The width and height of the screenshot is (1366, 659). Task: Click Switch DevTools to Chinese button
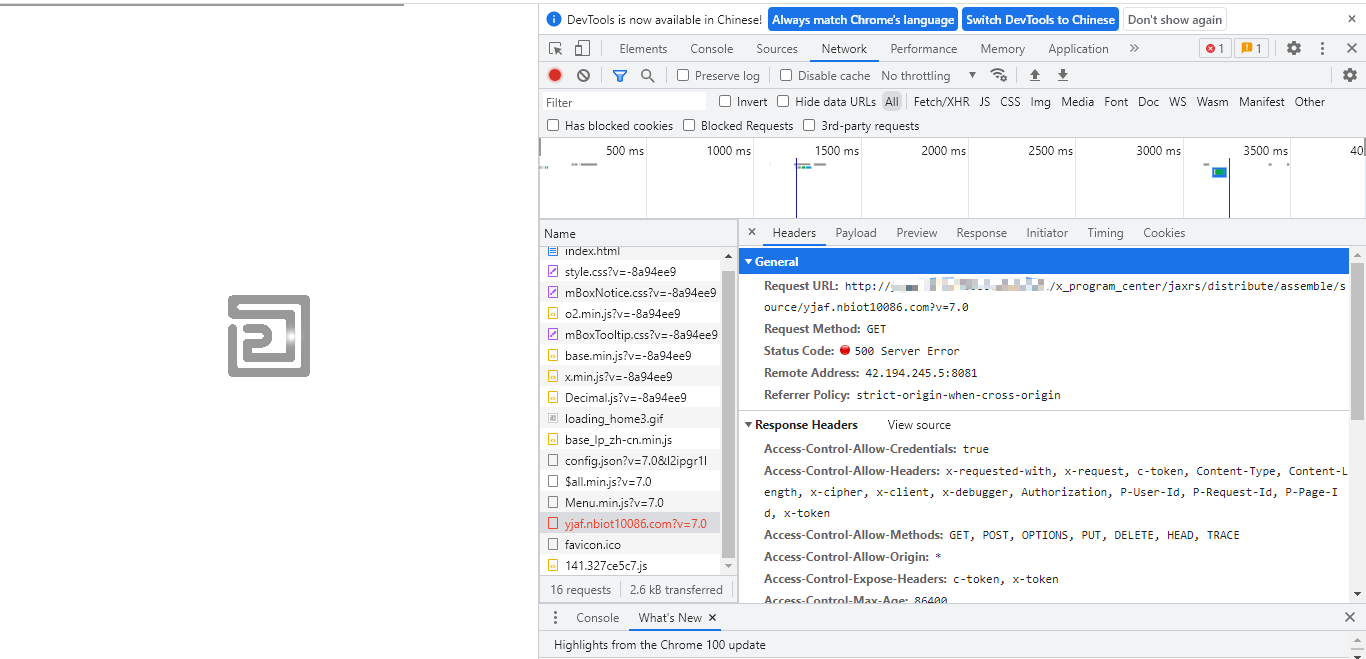point(1040,19)
